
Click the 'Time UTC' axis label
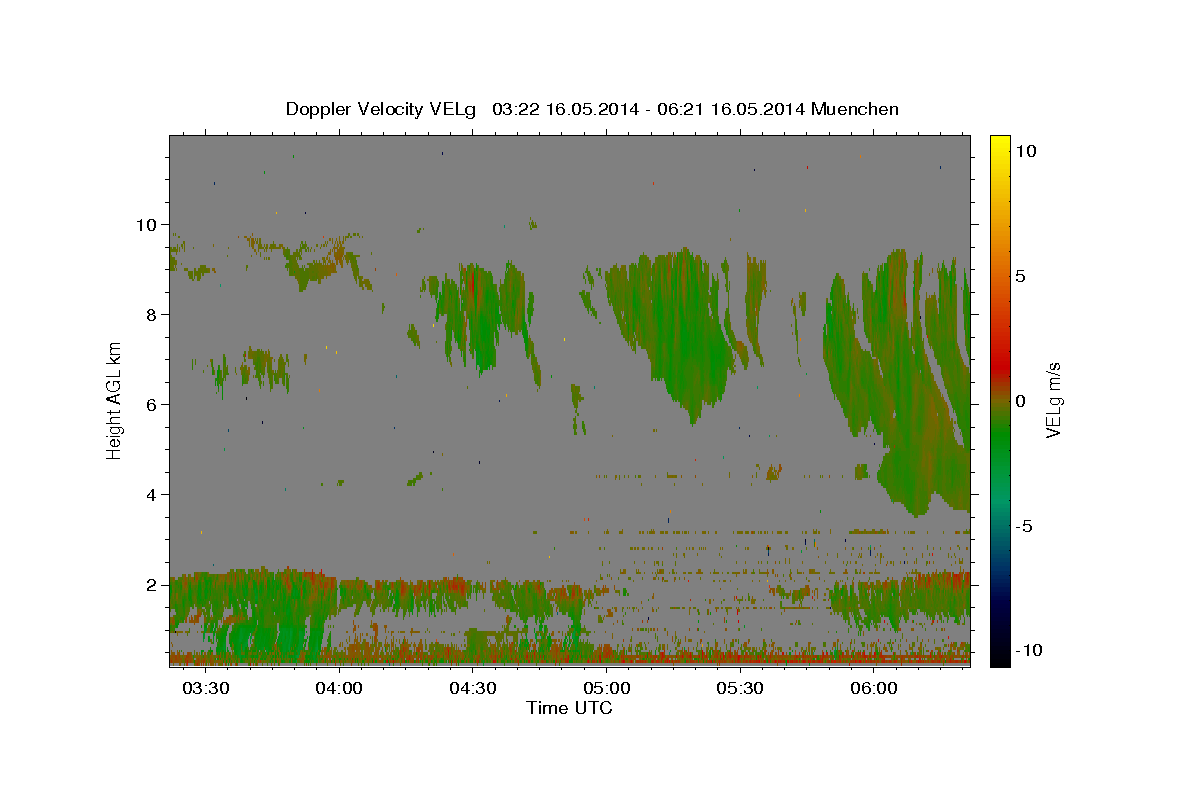(569, 708)
